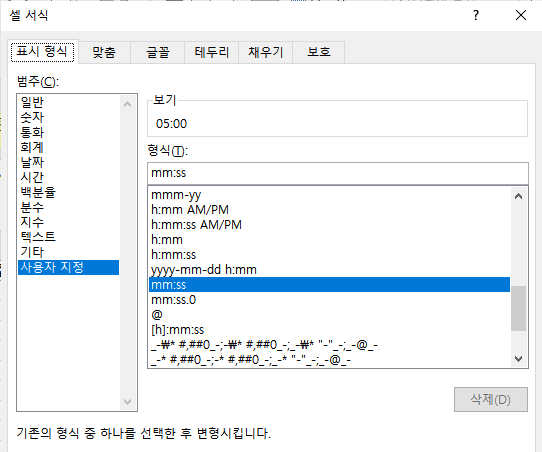
Task: Click format list scroll down arrow
Action: [x=518, y=359]
